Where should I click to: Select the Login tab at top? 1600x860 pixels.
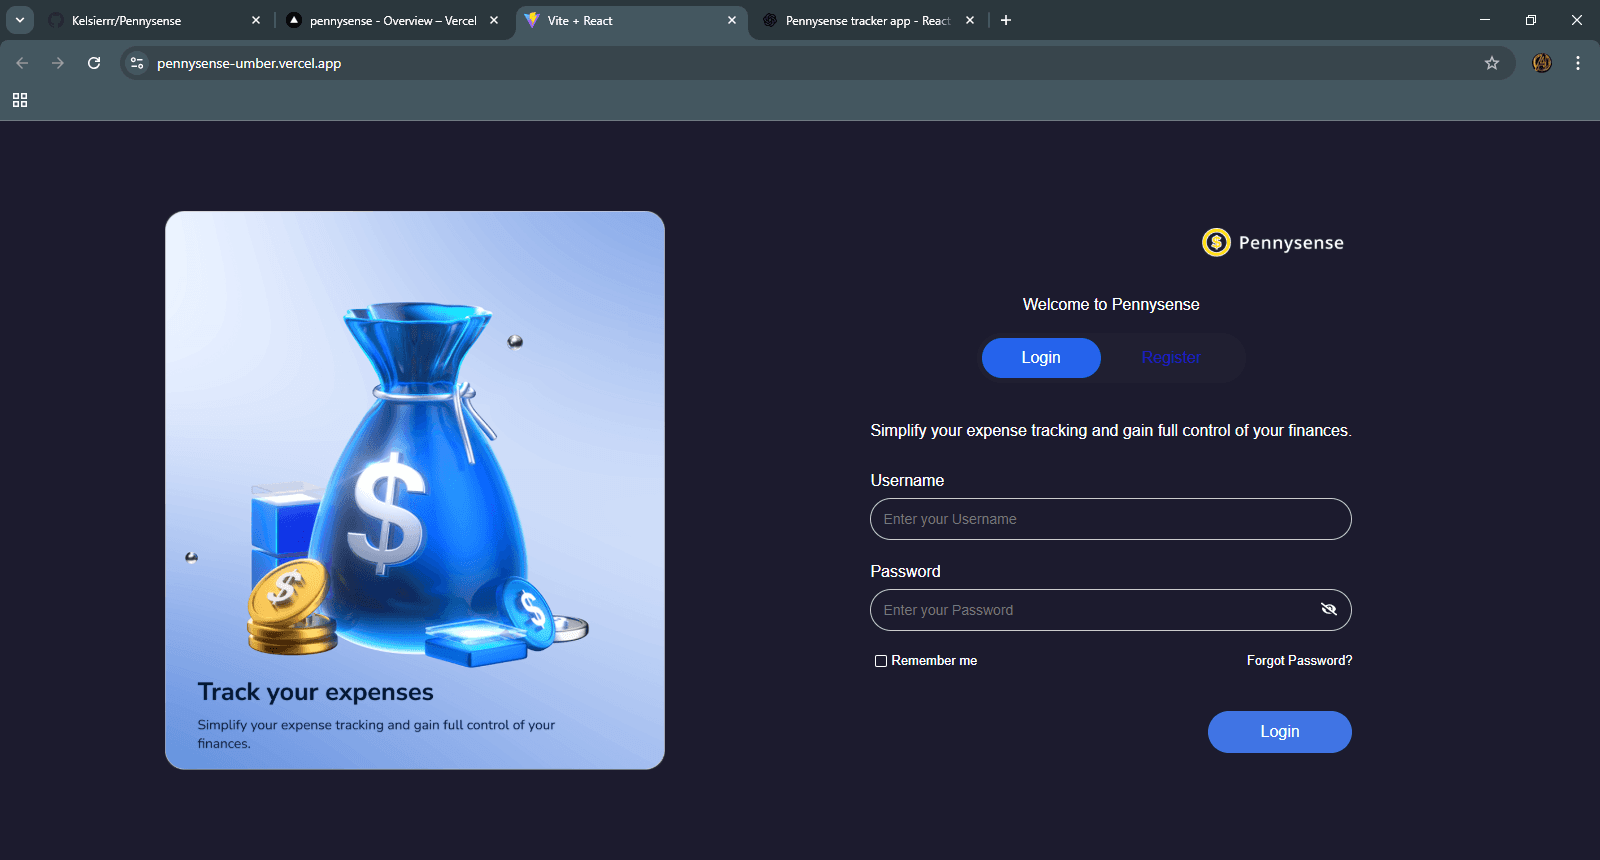coord(1041,358)
